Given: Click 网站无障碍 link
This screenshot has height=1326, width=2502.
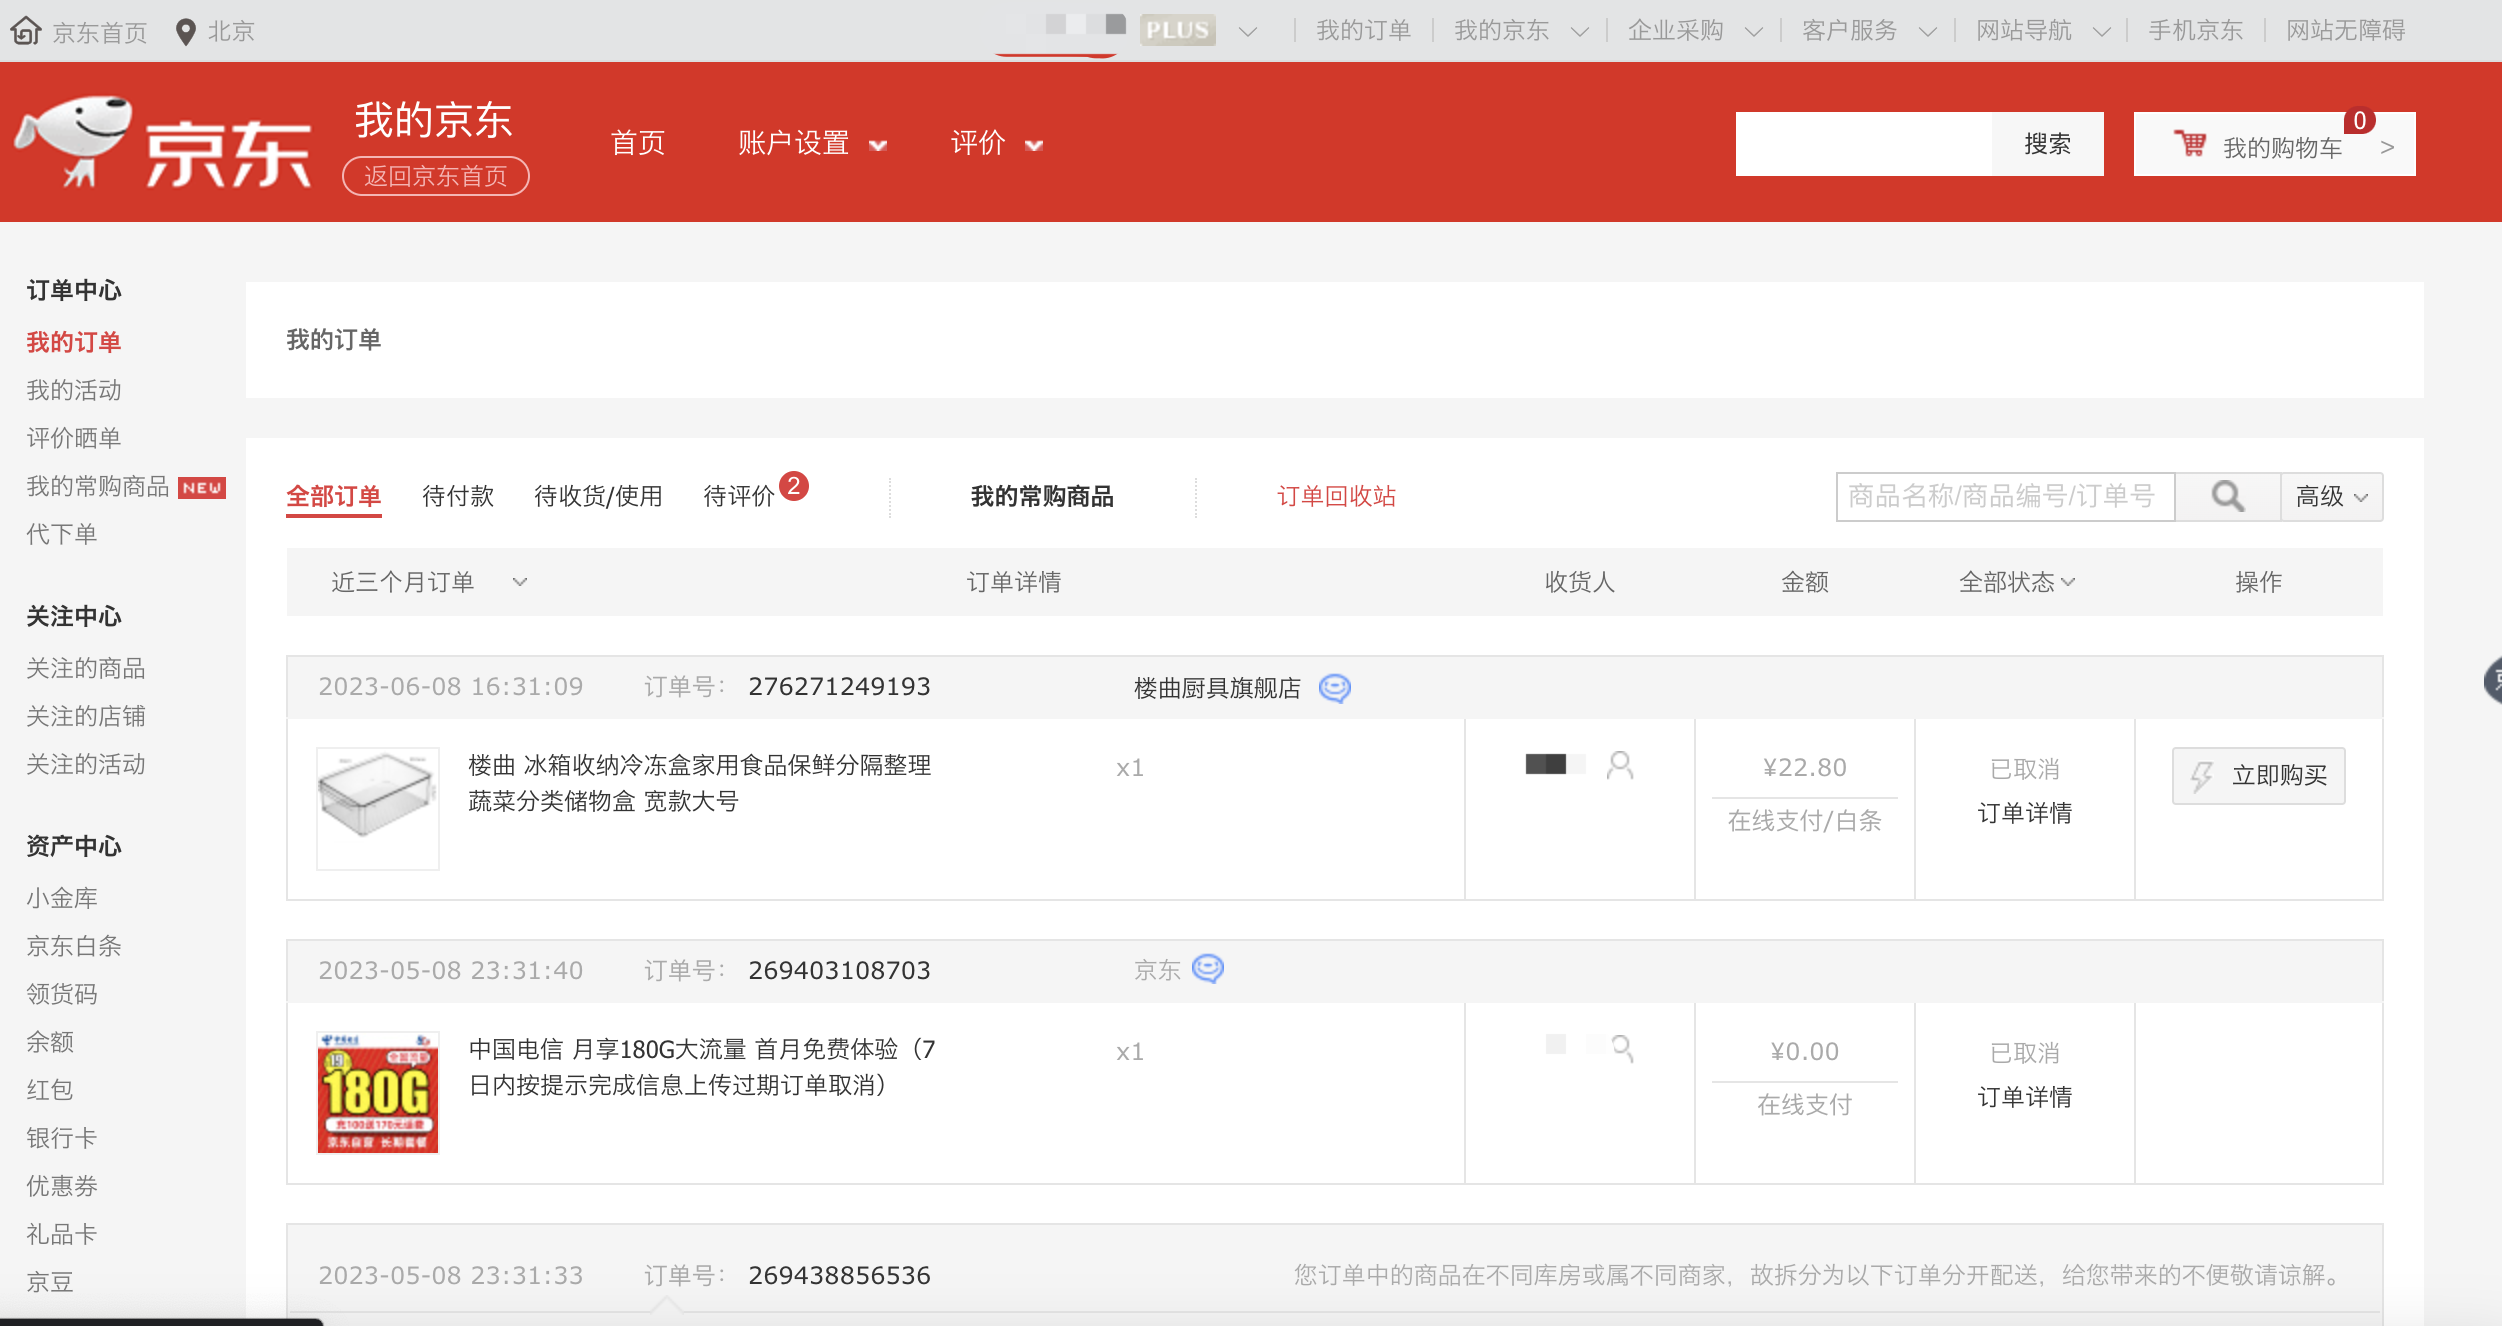Looking at the screenshot, I should [2345, 31].
